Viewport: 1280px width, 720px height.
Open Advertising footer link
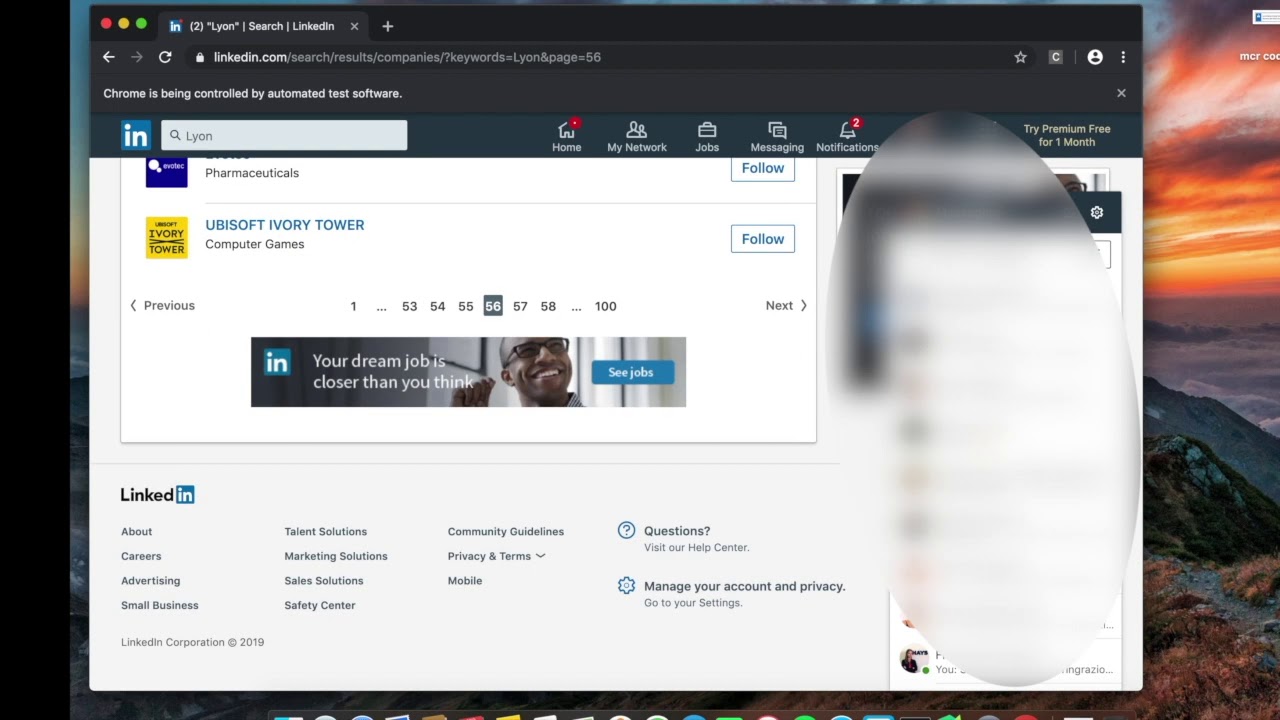pyautogui.click(x=151, y=581)
